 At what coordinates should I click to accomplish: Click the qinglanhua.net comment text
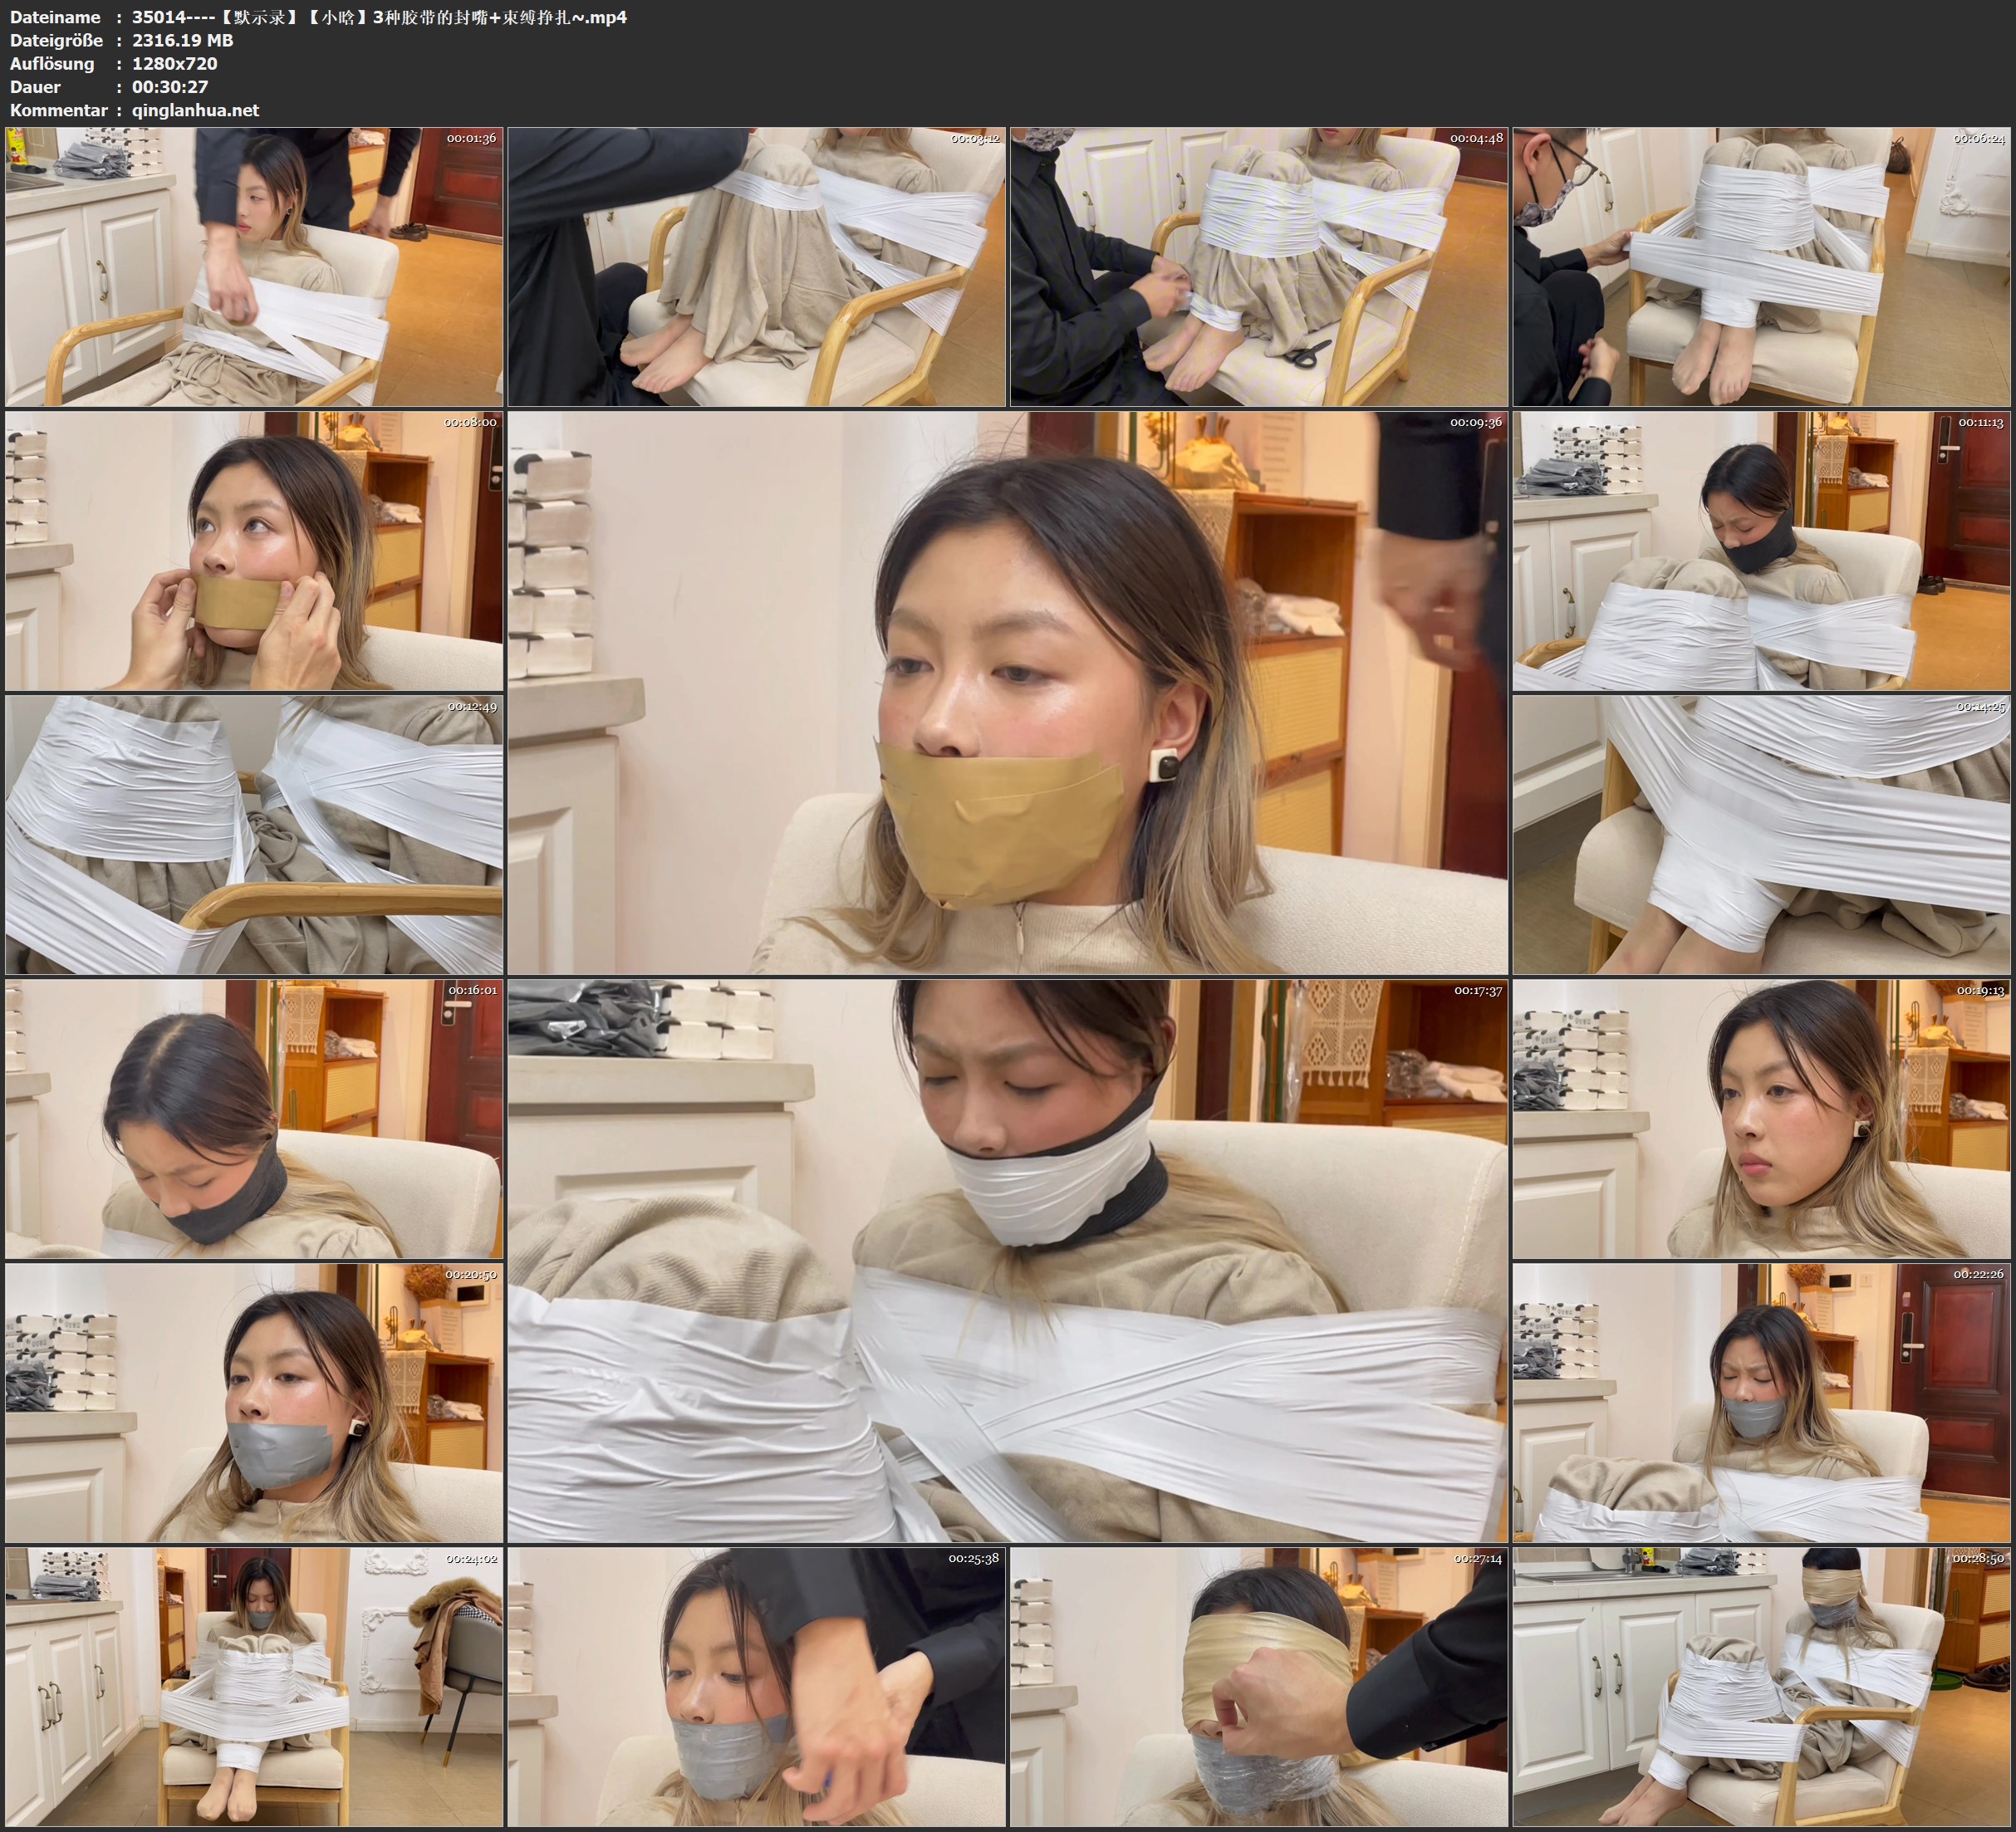(195, 110)
